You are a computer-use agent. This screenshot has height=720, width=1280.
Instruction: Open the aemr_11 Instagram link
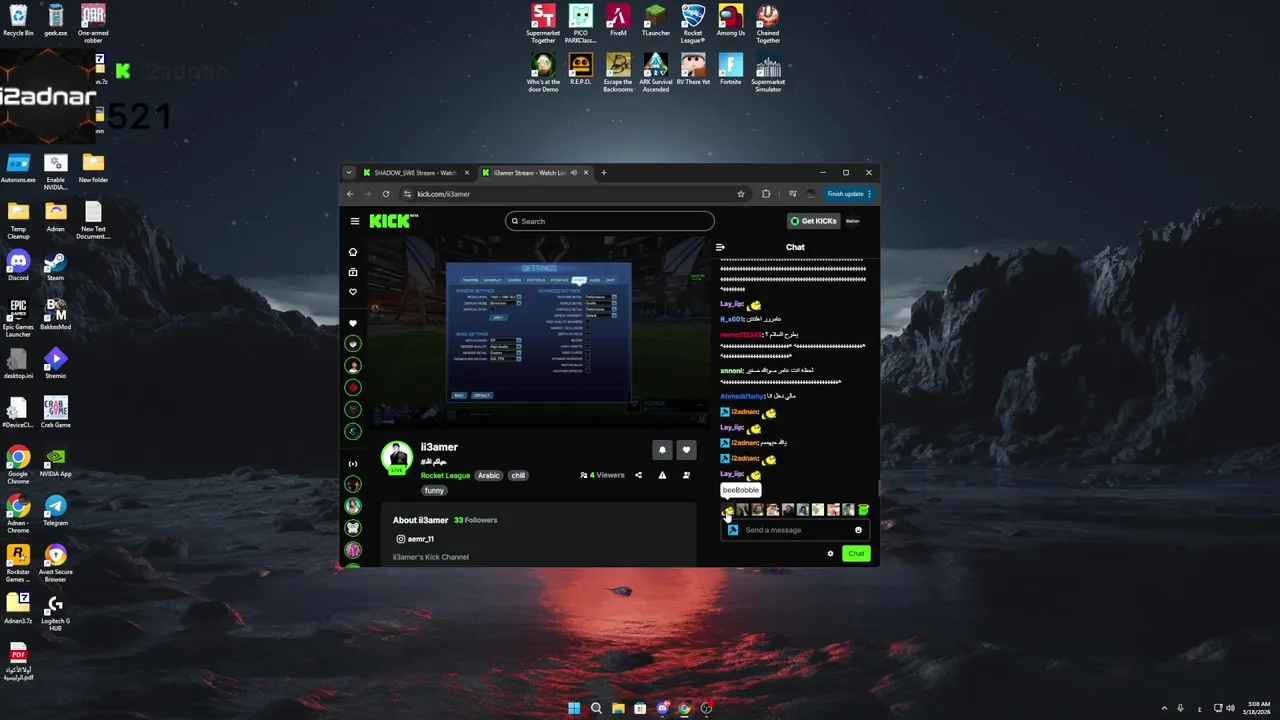point(415,539)
